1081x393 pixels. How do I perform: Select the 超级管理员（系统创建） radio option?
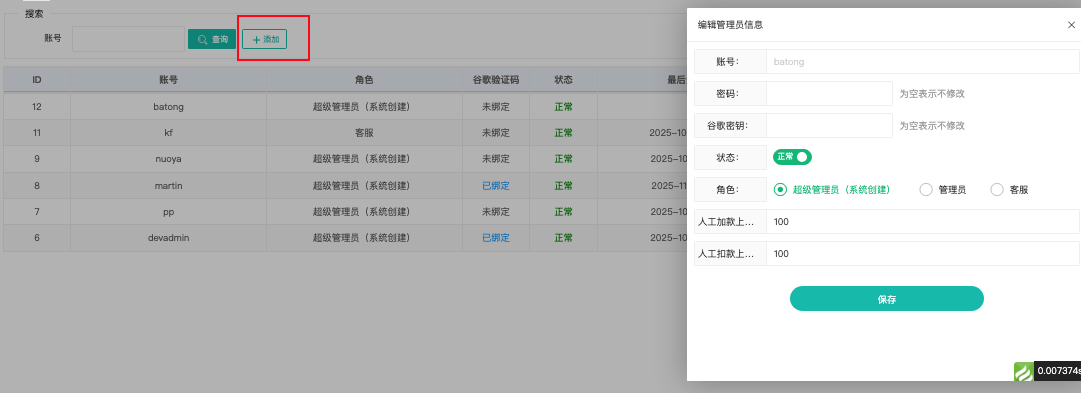[x=832, y=190]
